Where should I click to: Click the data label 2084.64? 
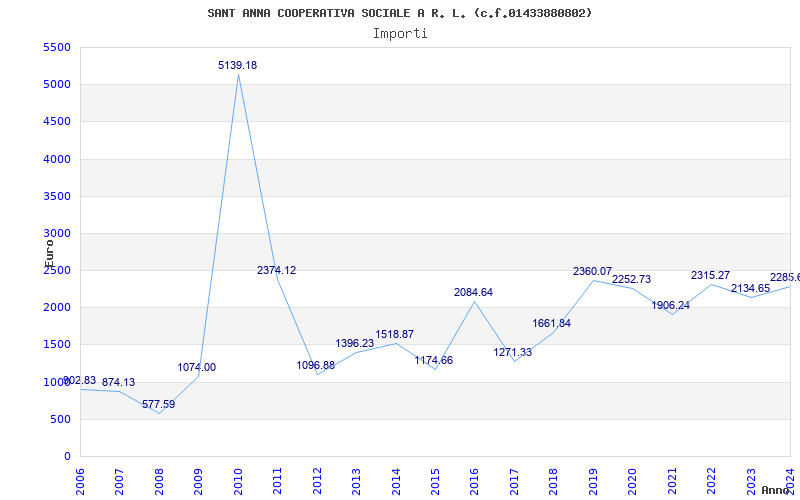click(473, 292)
